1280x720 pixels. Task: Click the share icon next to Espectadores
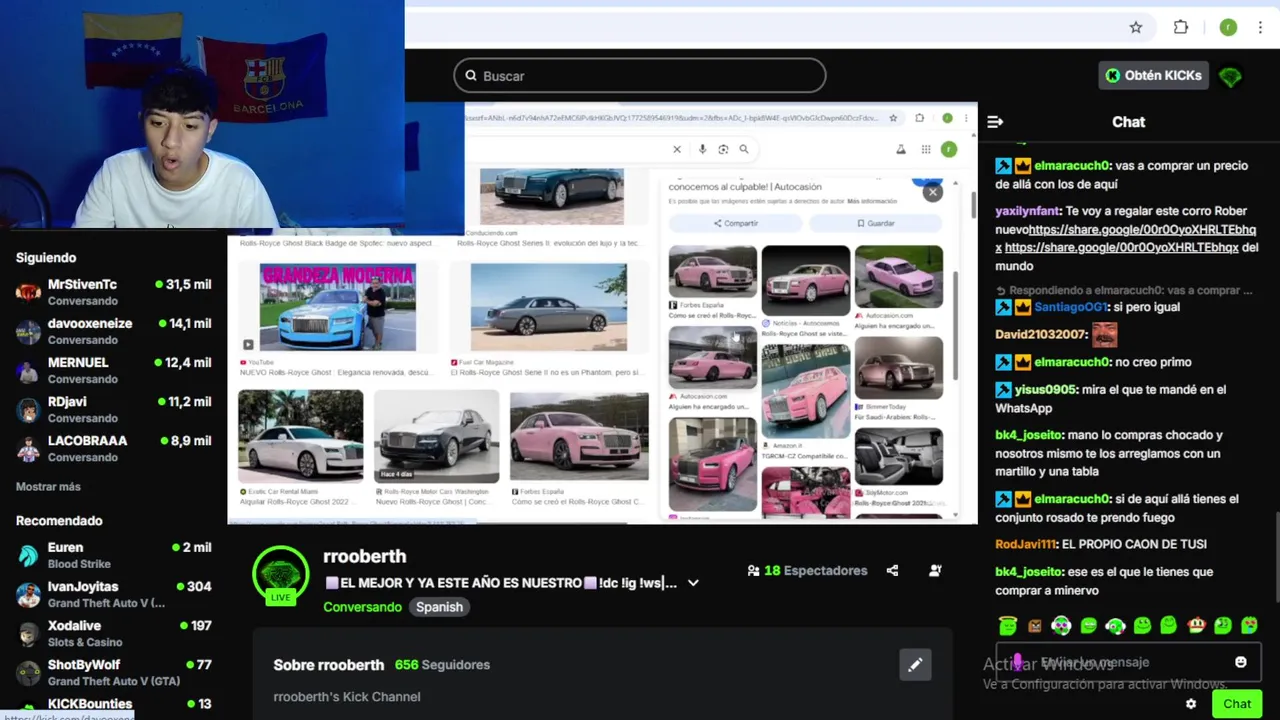[892, 571]
